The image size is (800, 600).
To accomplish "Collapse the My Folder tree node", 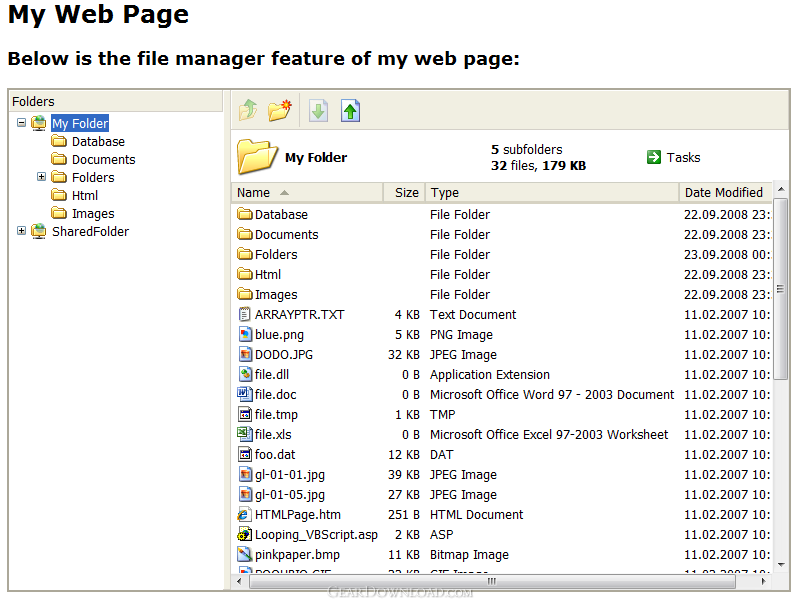I will [22, 124].
